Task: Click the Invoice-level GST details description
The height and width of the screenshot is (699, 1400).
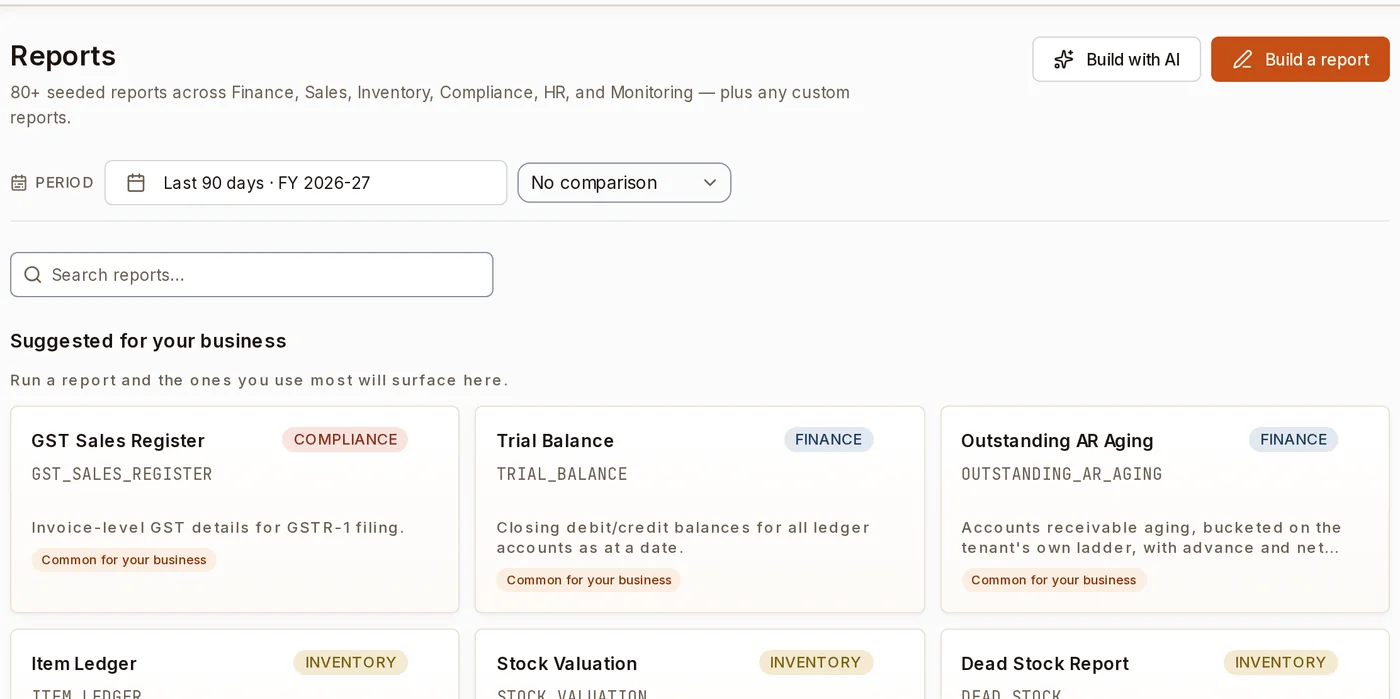Action: (x=218, y=528)
